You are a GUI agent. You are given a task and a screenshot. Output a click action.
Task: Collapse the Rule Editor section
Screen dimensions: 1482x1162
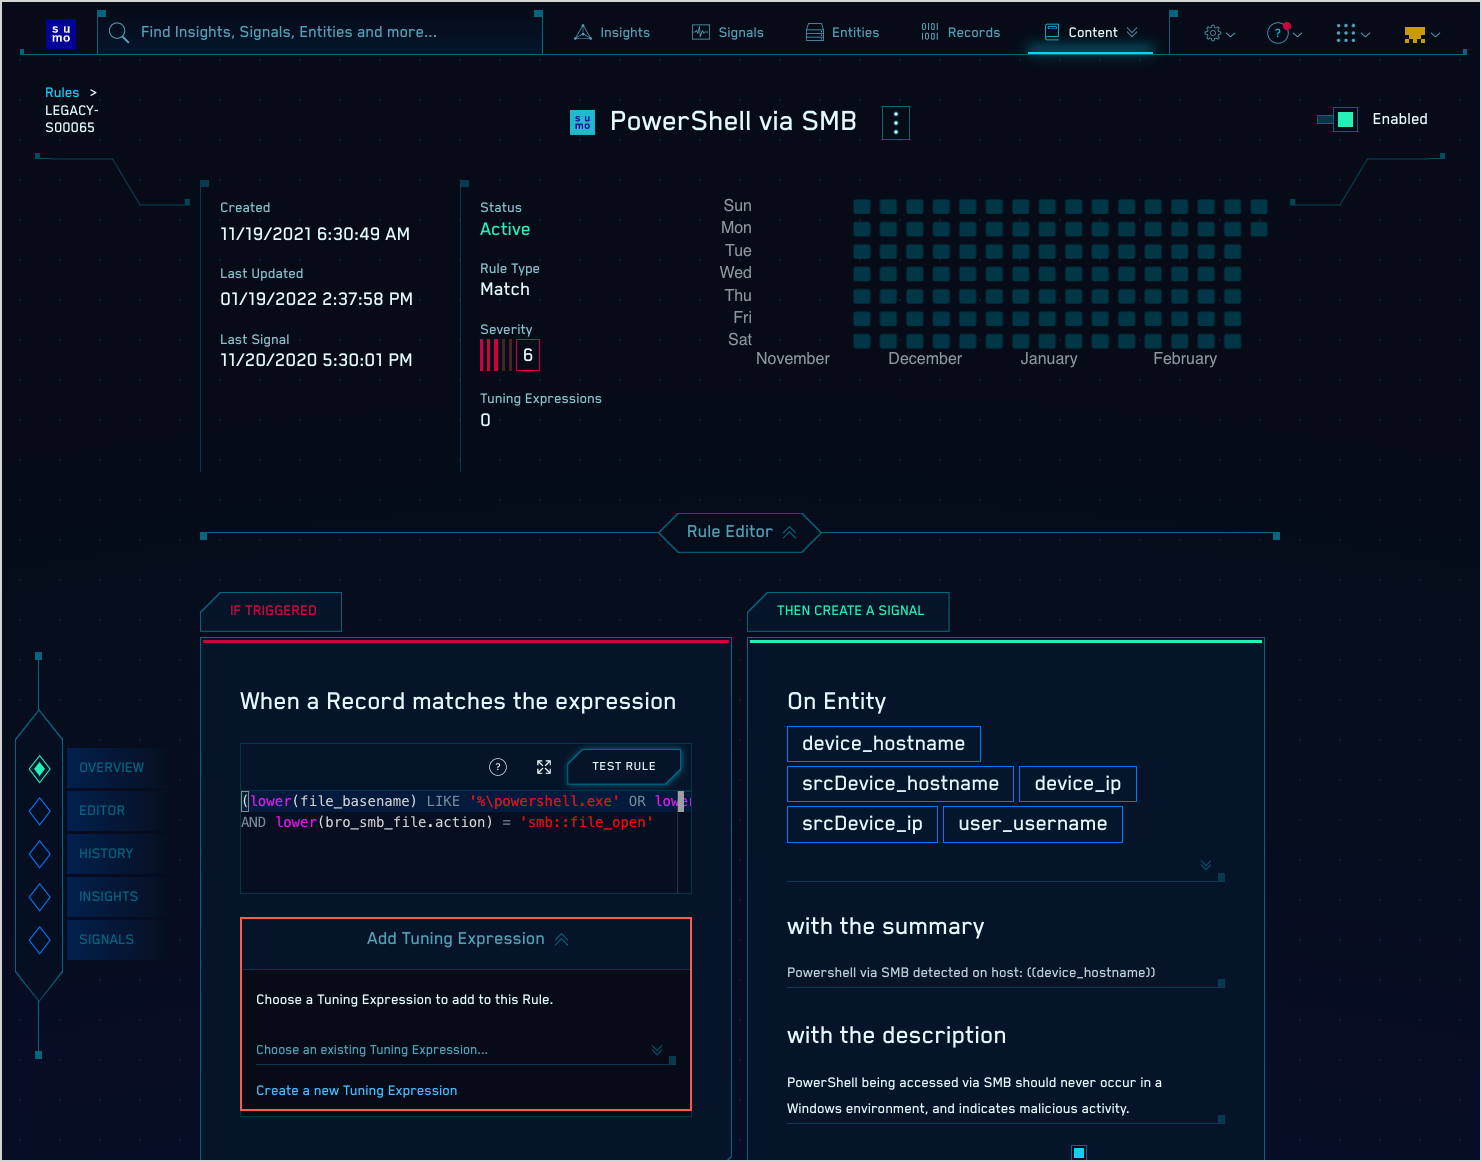pos(740,532)
